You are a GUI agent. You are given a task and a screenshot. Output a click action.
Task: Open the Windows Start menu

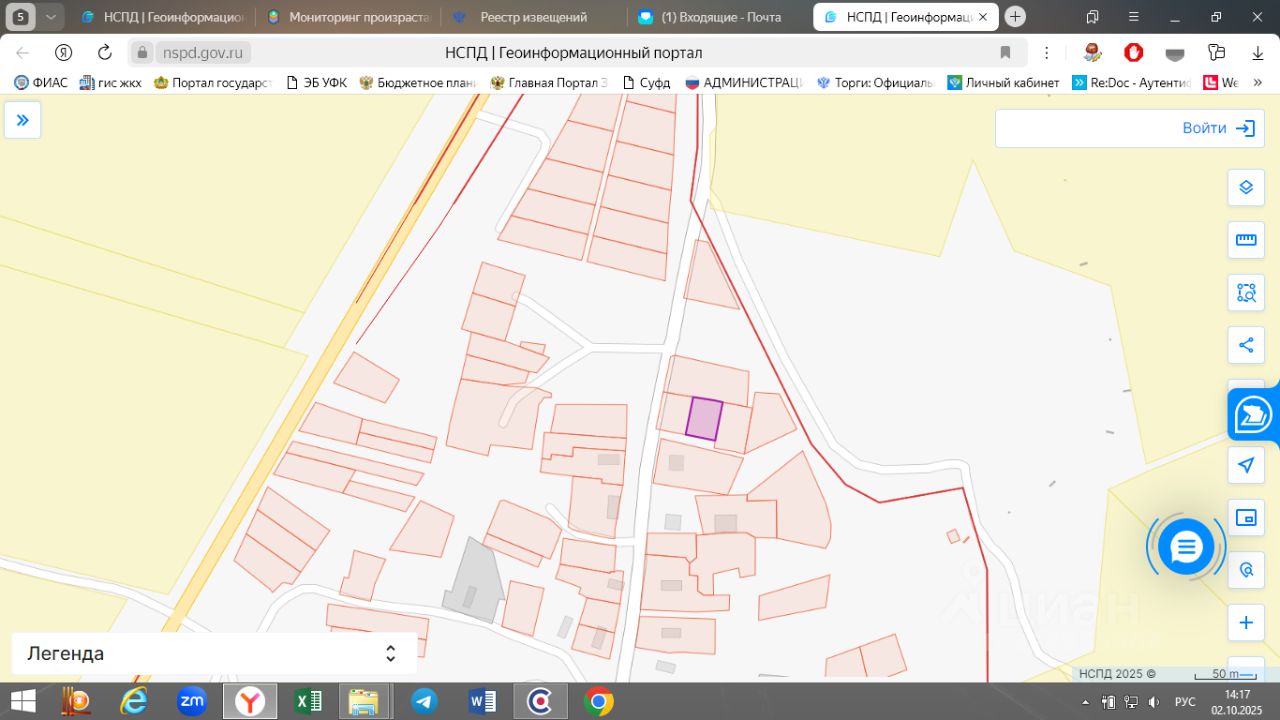[x=23, y=701]
